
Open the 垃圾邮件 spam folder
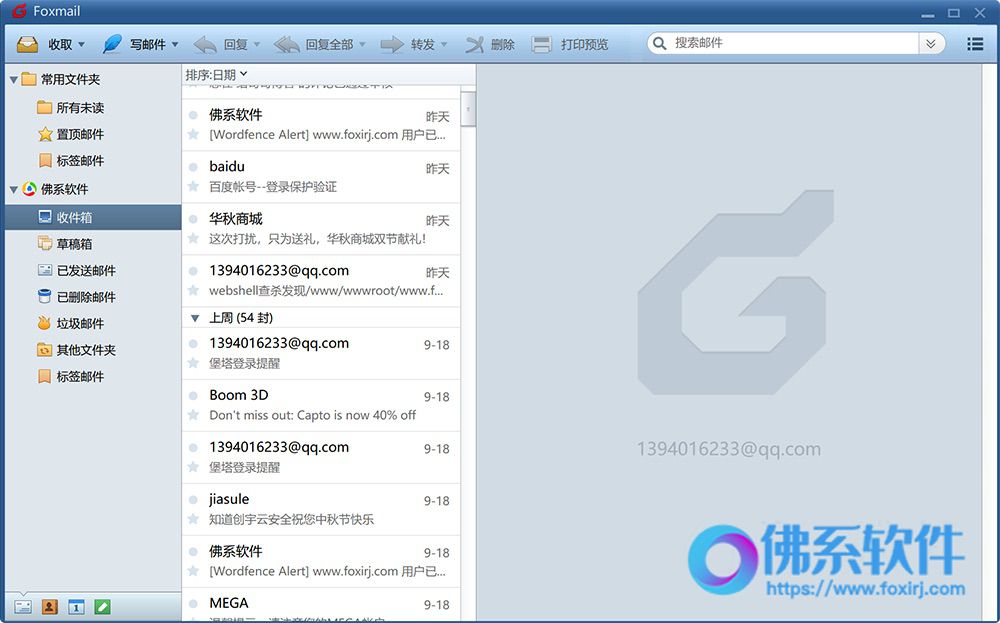pos(70,324)
